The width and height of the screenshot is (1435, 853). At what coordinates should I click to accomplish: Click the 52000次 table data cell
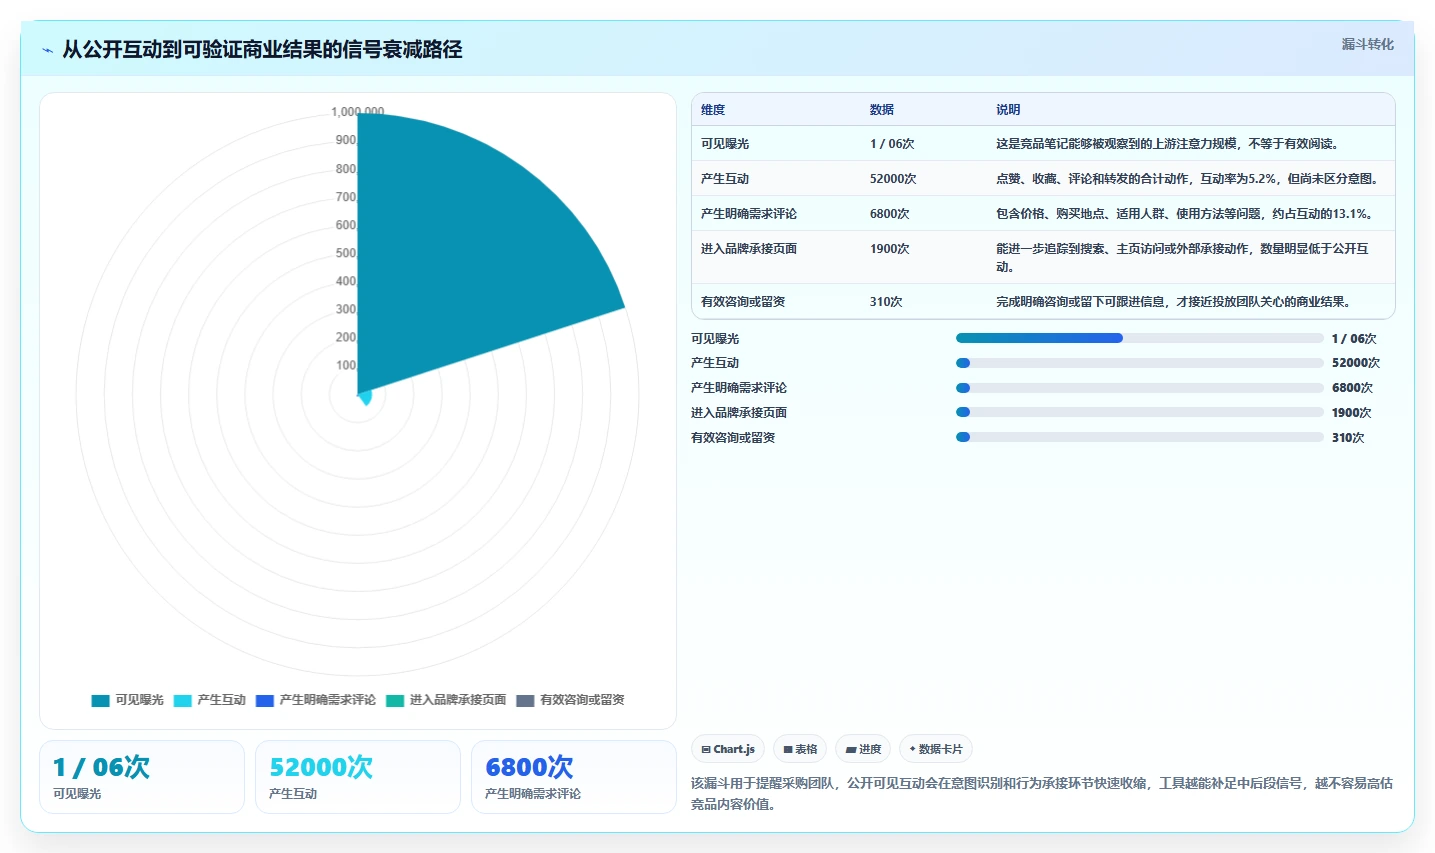[x=893, y=179]
